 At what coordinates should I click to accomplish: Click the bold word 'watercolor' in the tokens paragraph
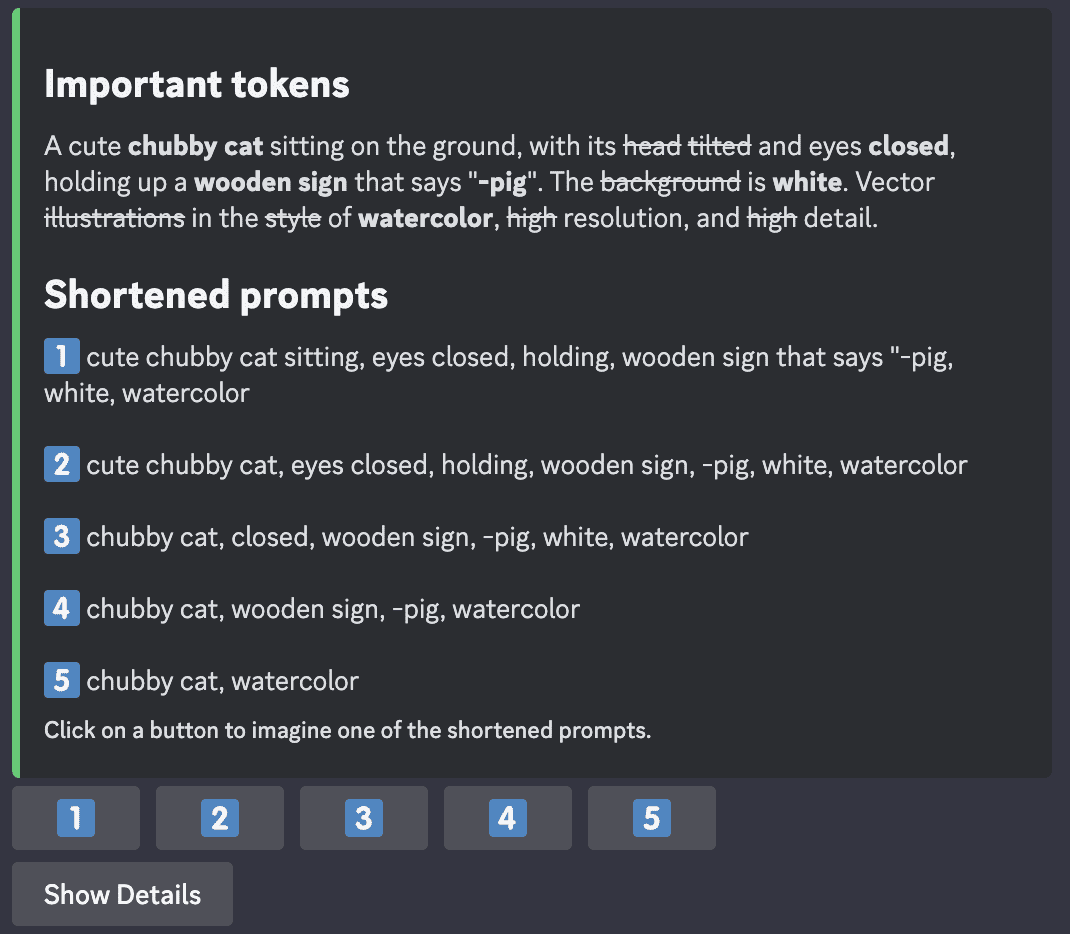pyautogui.click(x=425, y=218)
